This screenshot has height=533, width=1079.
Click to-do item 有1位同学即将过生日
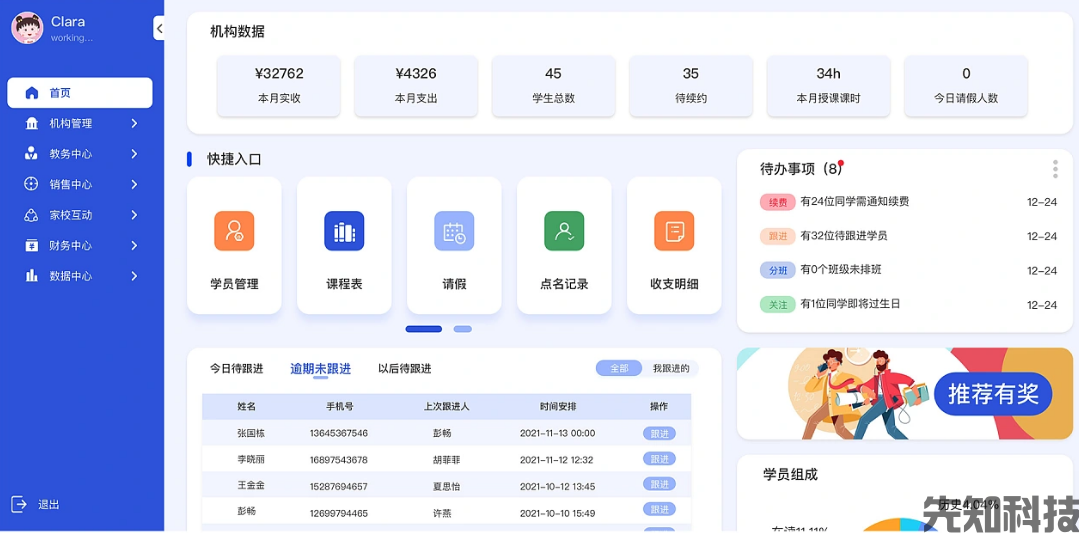click(x=850, y=303)
